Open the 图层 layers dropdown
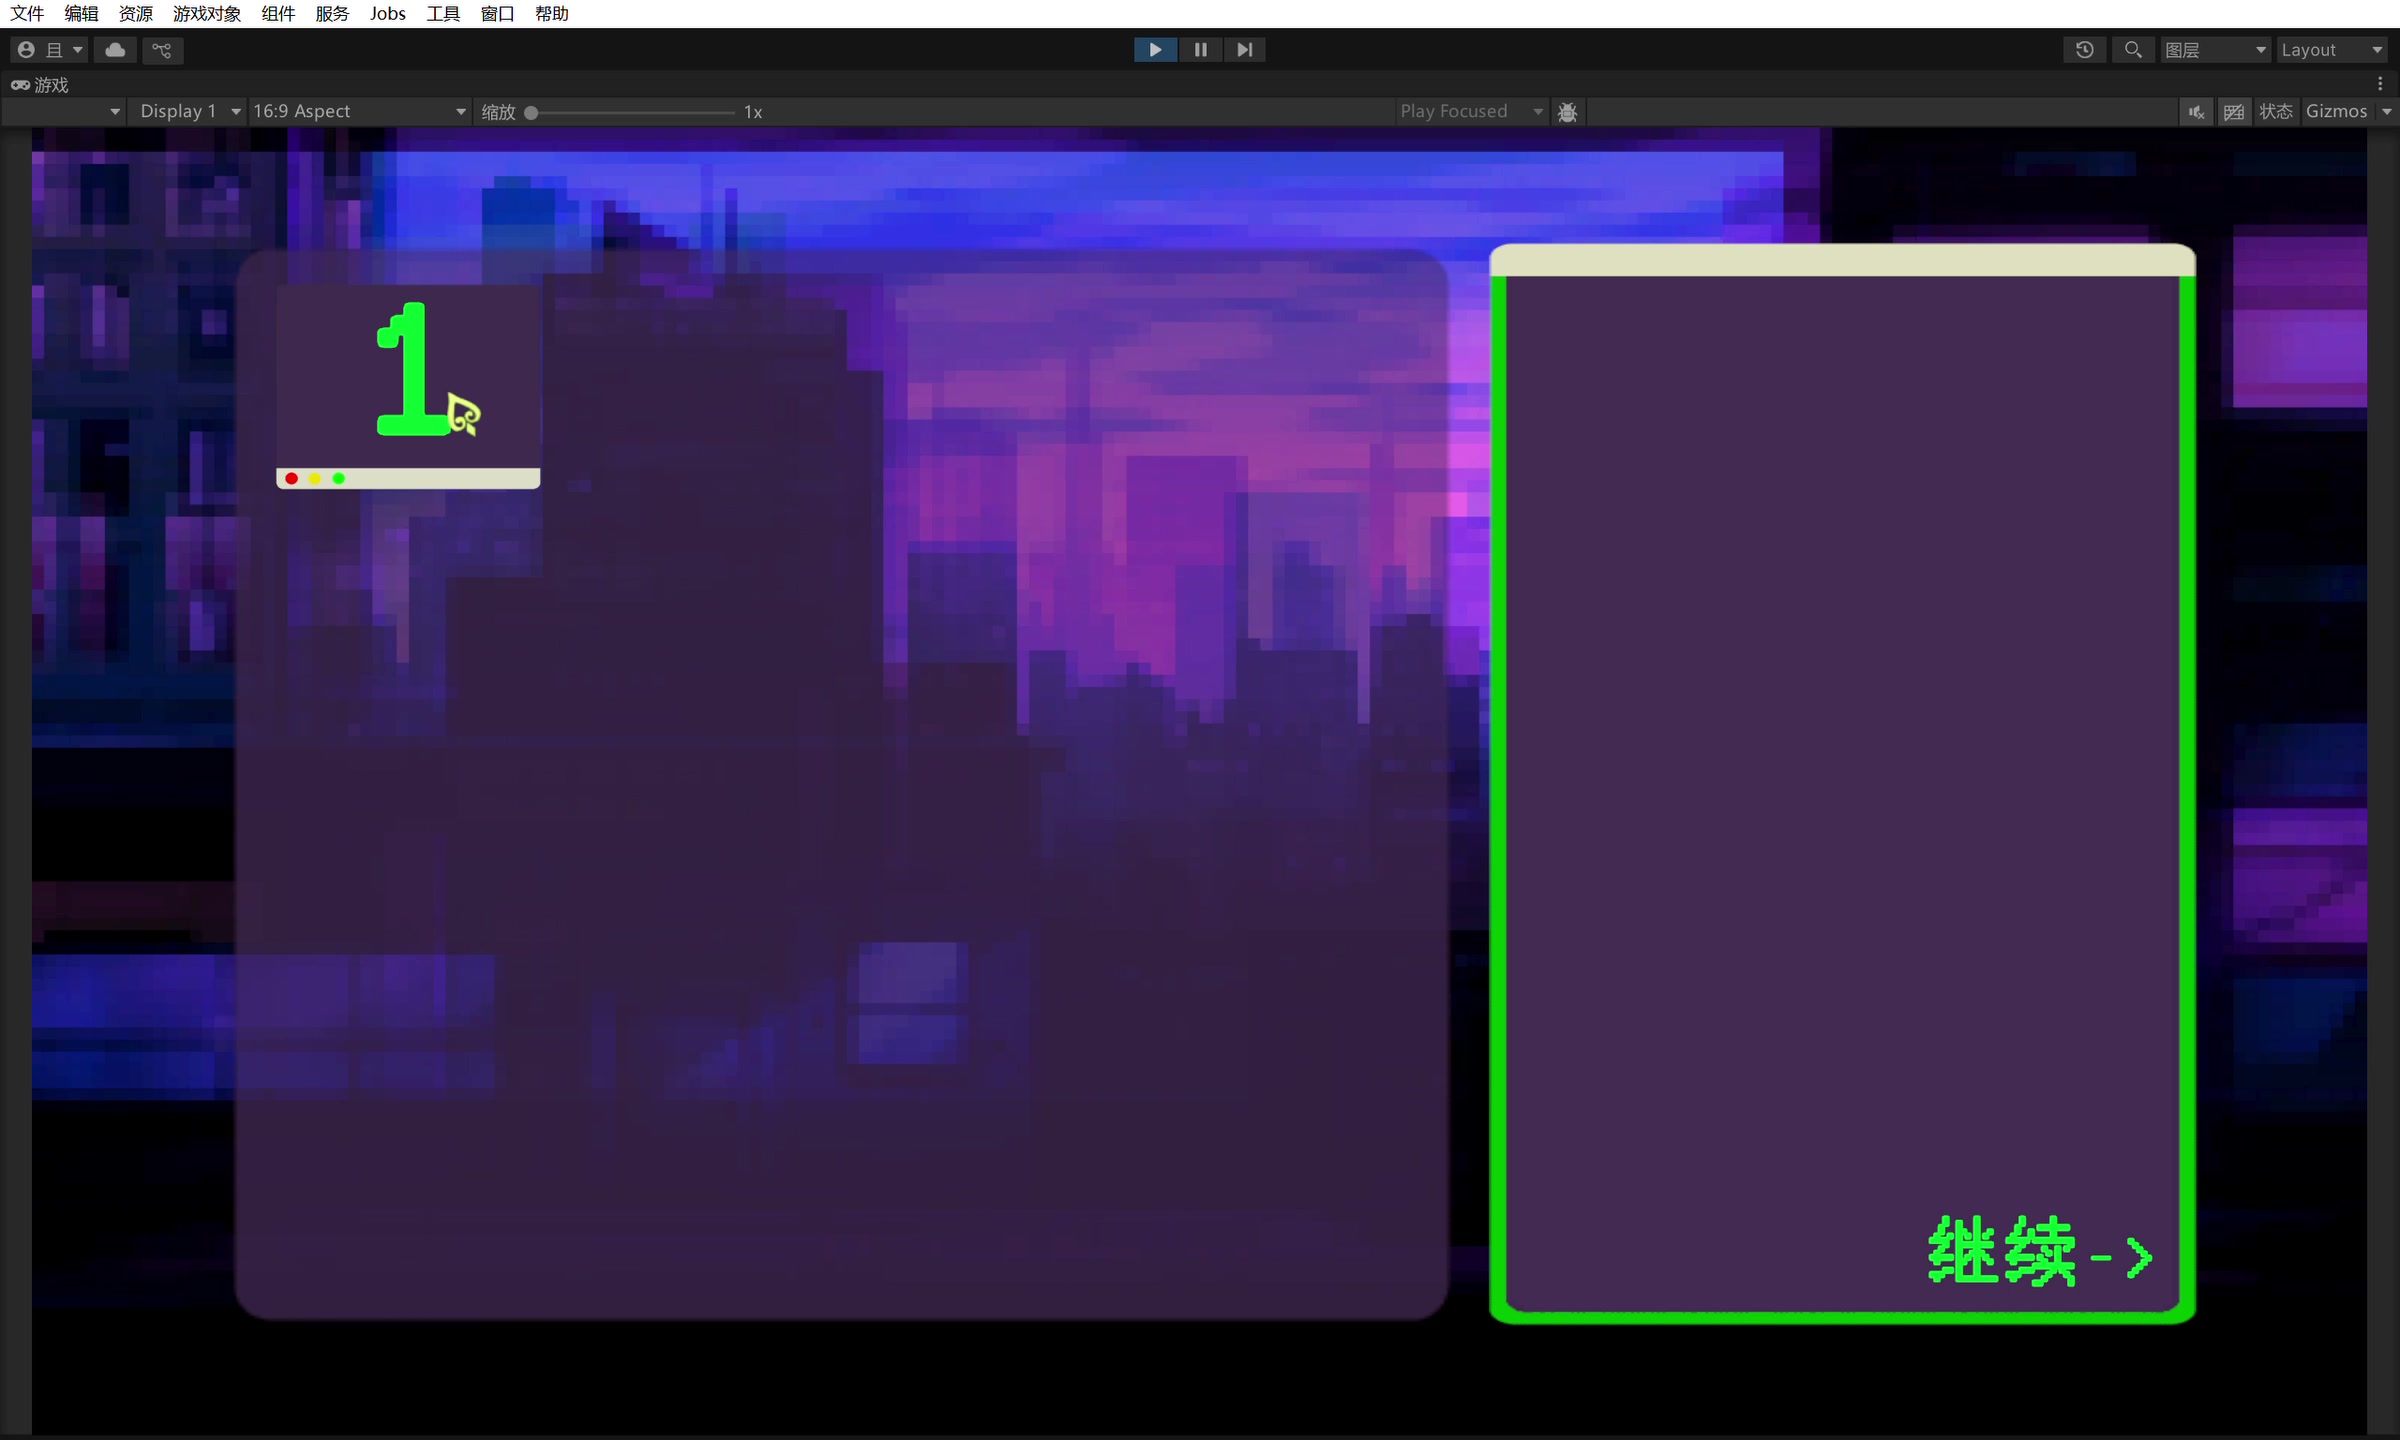The image size is (2400, 1440). click(x=2214, y=50)
